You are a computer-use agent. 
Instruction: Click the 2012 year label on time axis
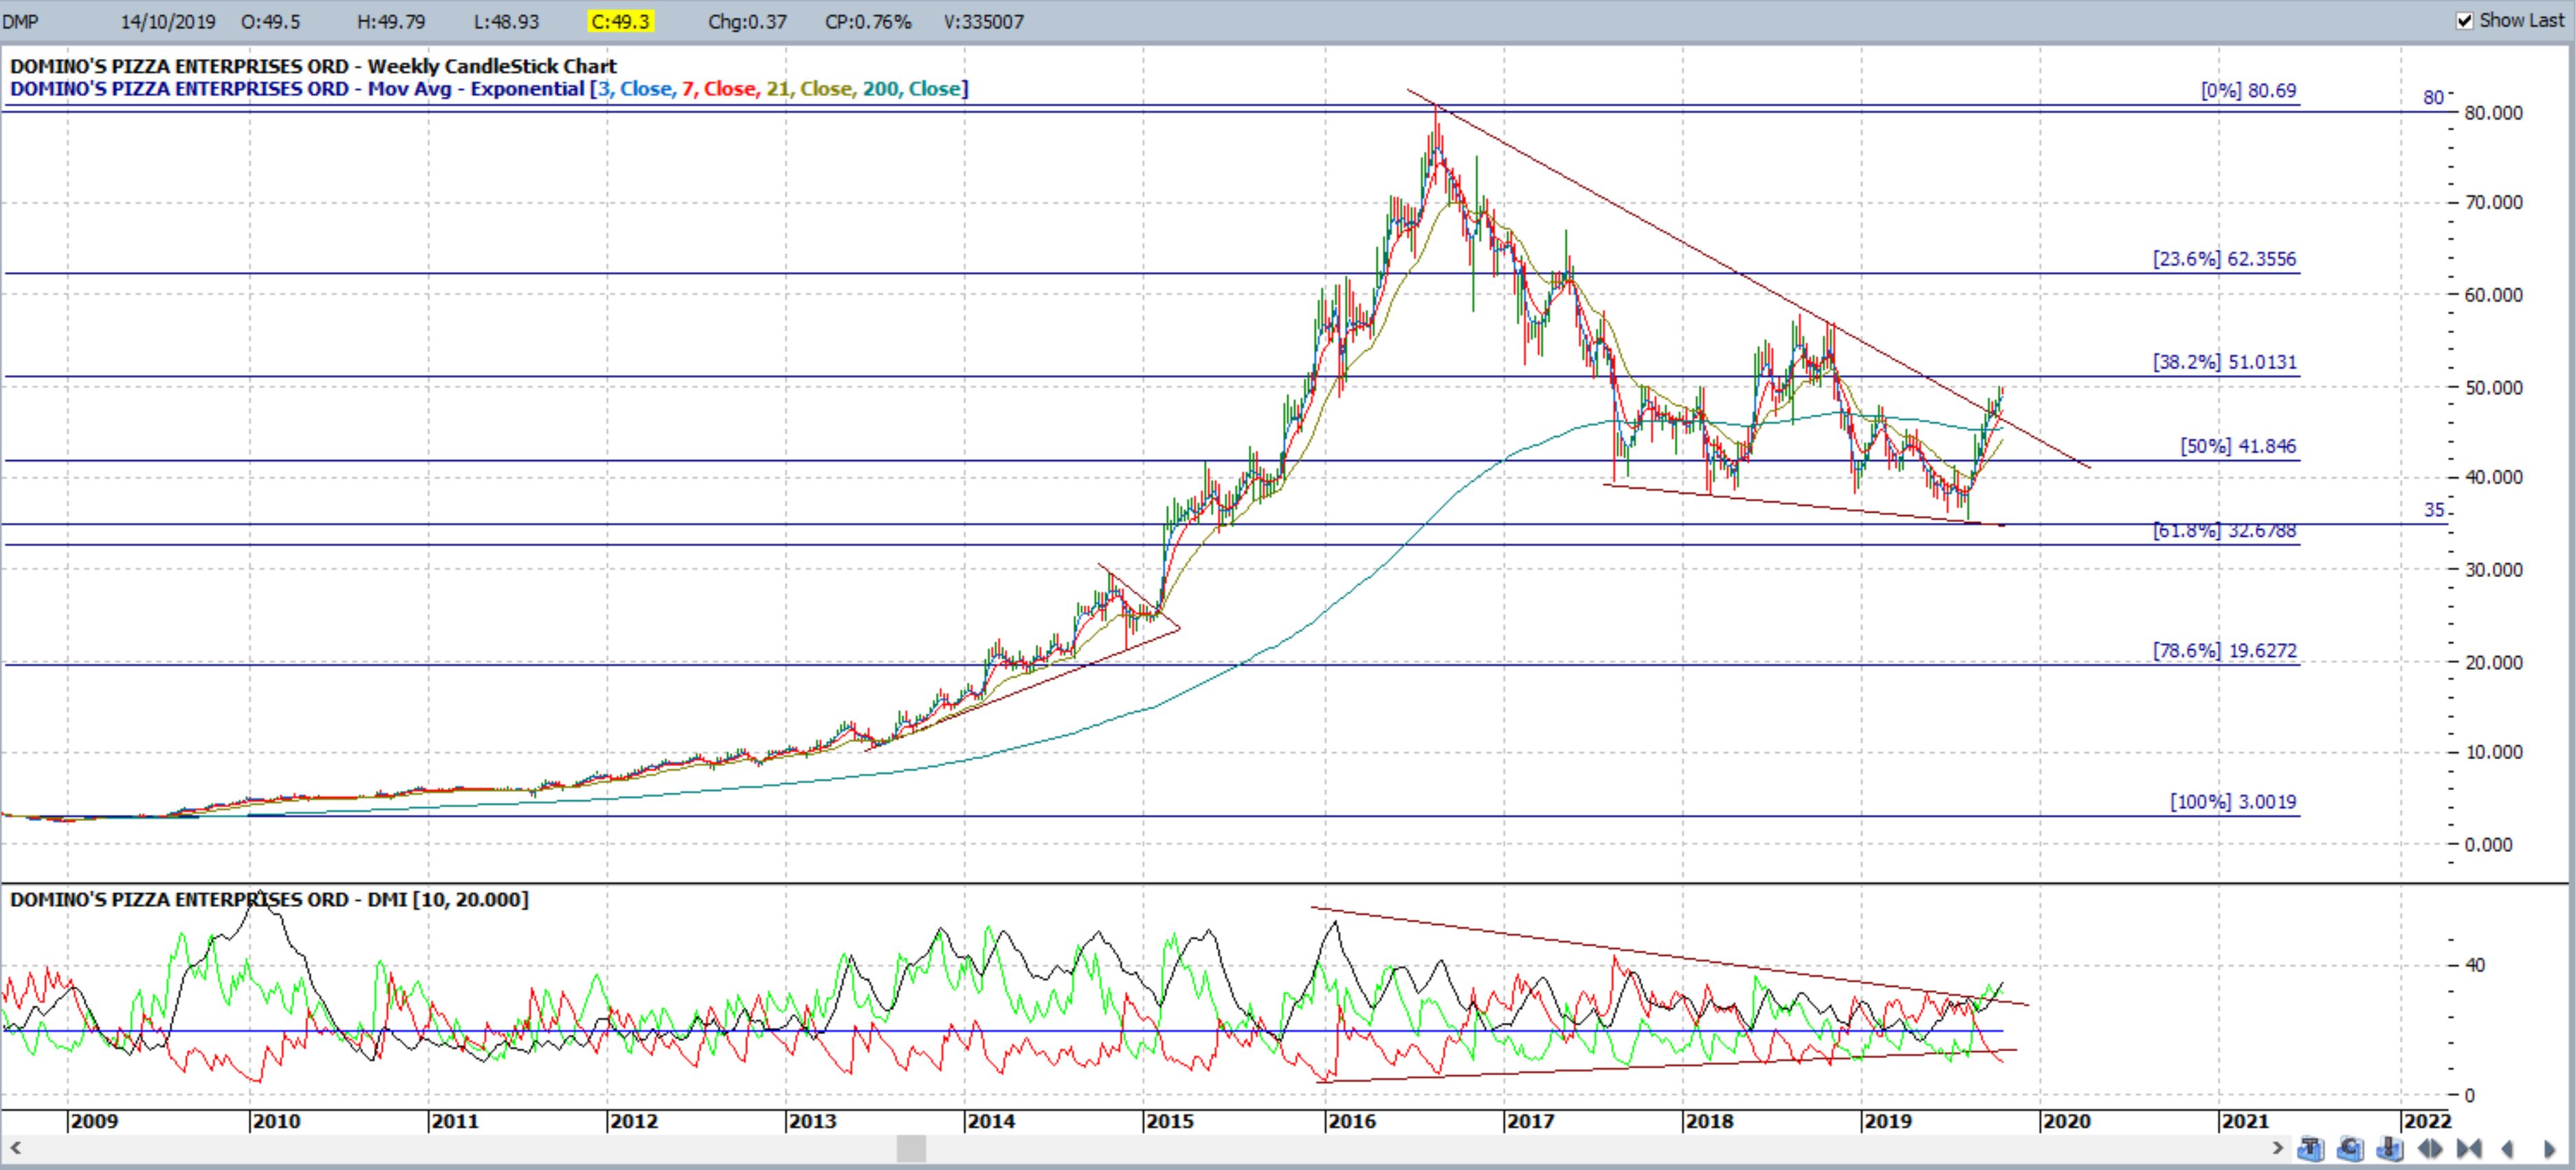[634, 1121]
